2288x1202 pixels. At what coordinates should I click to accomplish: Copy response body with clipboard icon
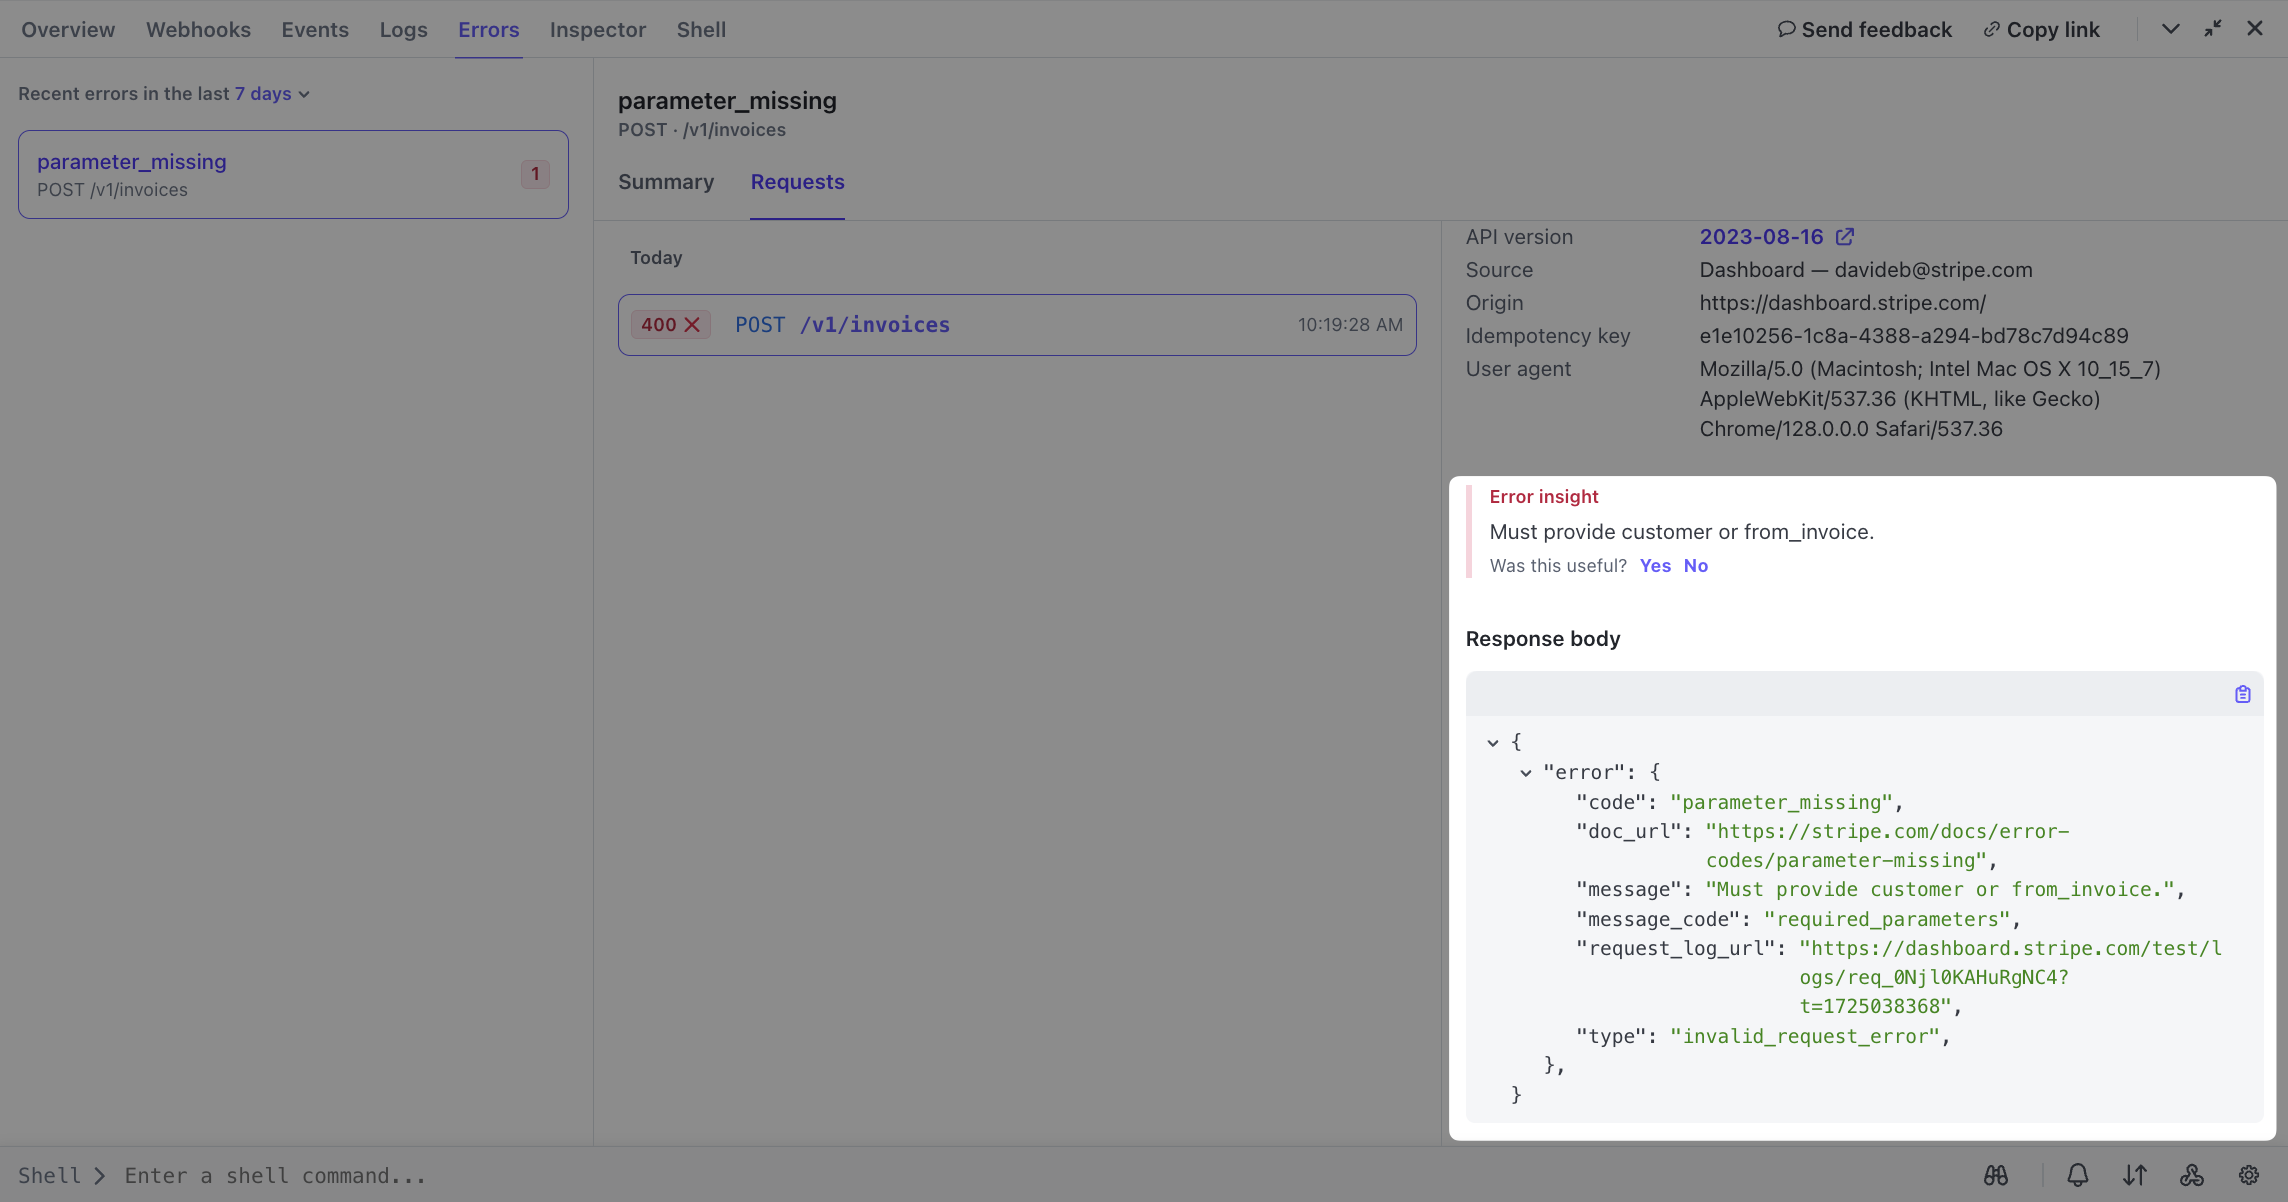pos(2243,694)
